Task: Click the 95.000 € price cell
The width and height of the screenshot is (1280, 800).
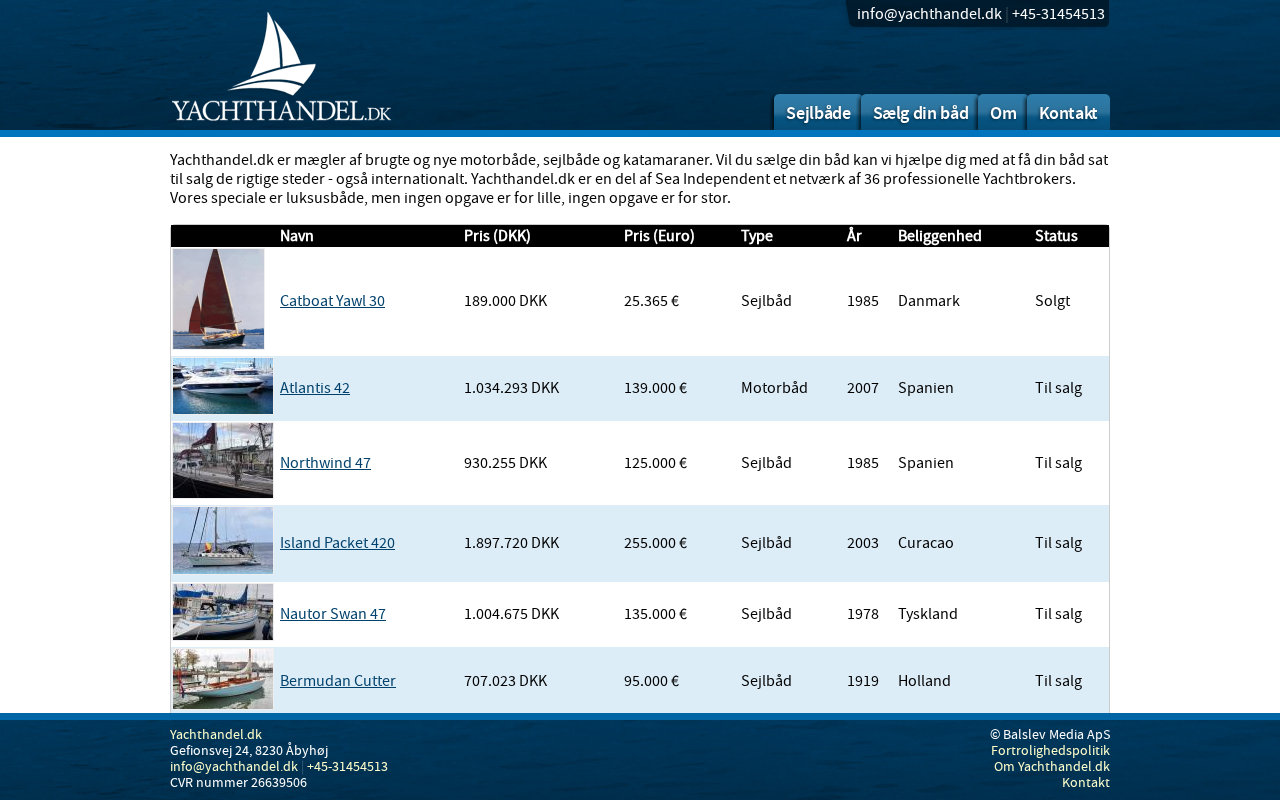Action: point(652,681)
